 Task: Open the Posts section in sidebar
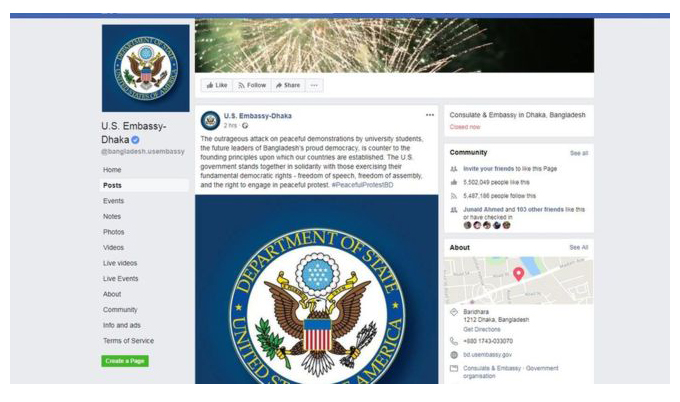tap(144, 185)
